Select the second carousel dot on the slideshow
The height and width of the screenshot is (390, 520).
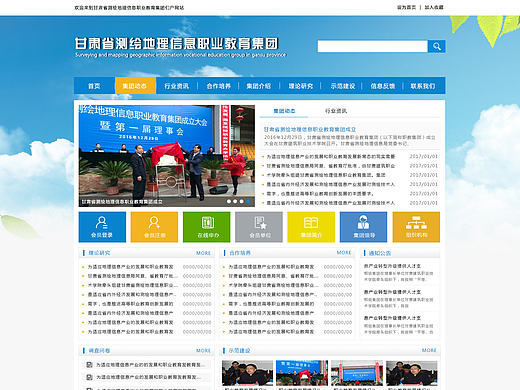pyautogui.click(x=235, y=201)
